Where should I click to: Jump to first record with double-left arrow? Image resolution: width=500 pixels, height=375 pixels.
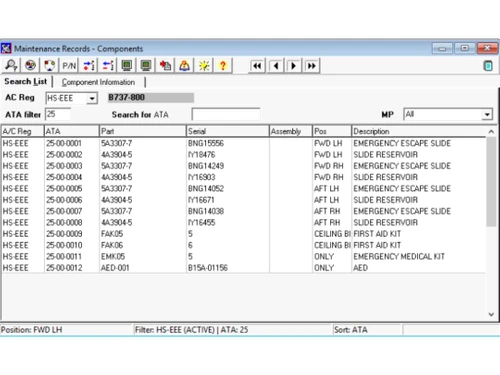click(257, 66)
